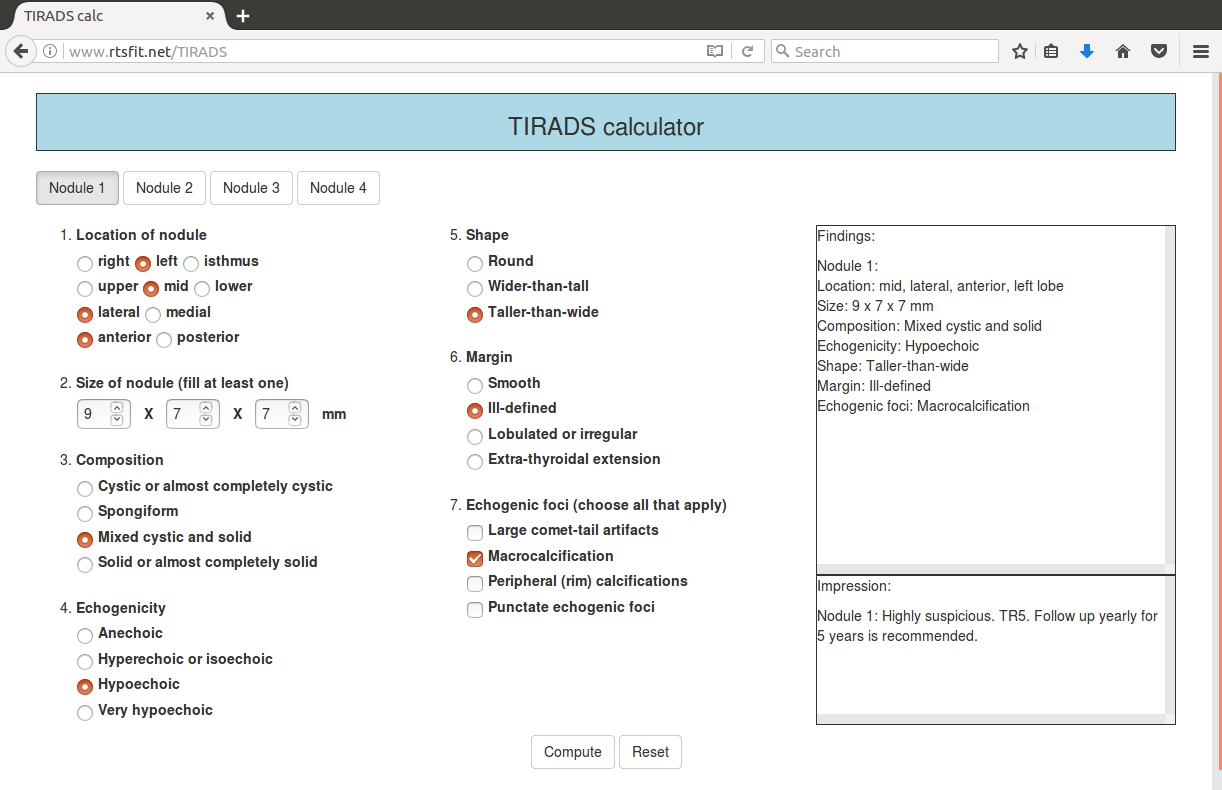Image resolution: width=1222 pixels, height=790 pixels.
Task: Click the Reset button
Action: click(x=650, y=752)
